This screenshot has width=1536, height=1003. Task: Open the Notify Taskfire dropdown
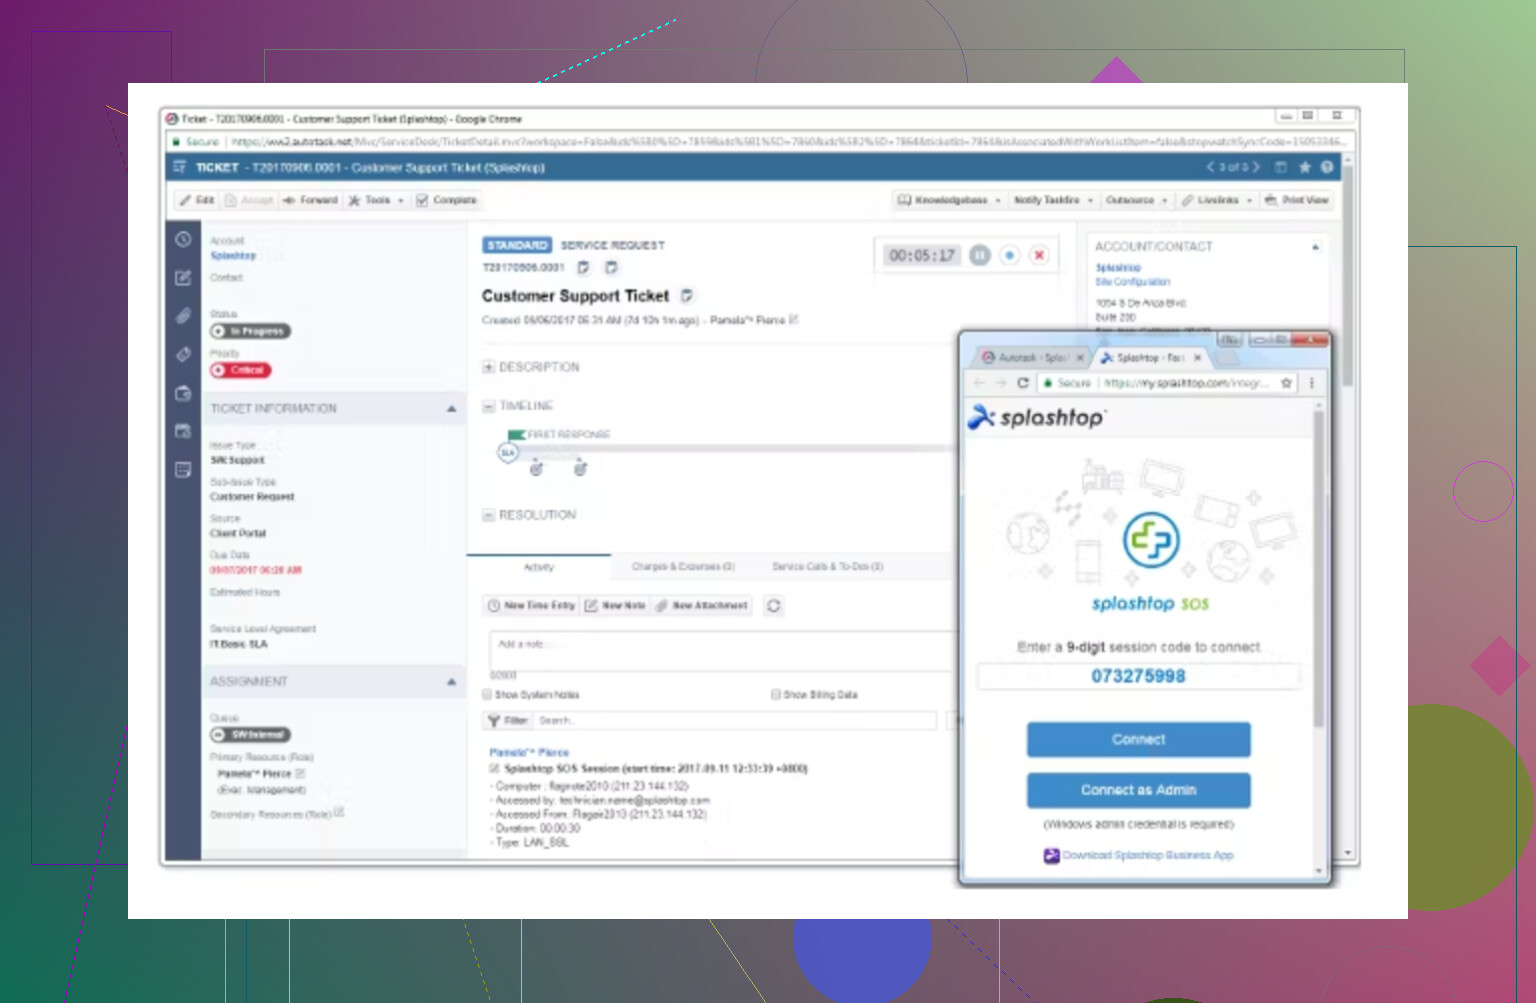click(1053, 200)
